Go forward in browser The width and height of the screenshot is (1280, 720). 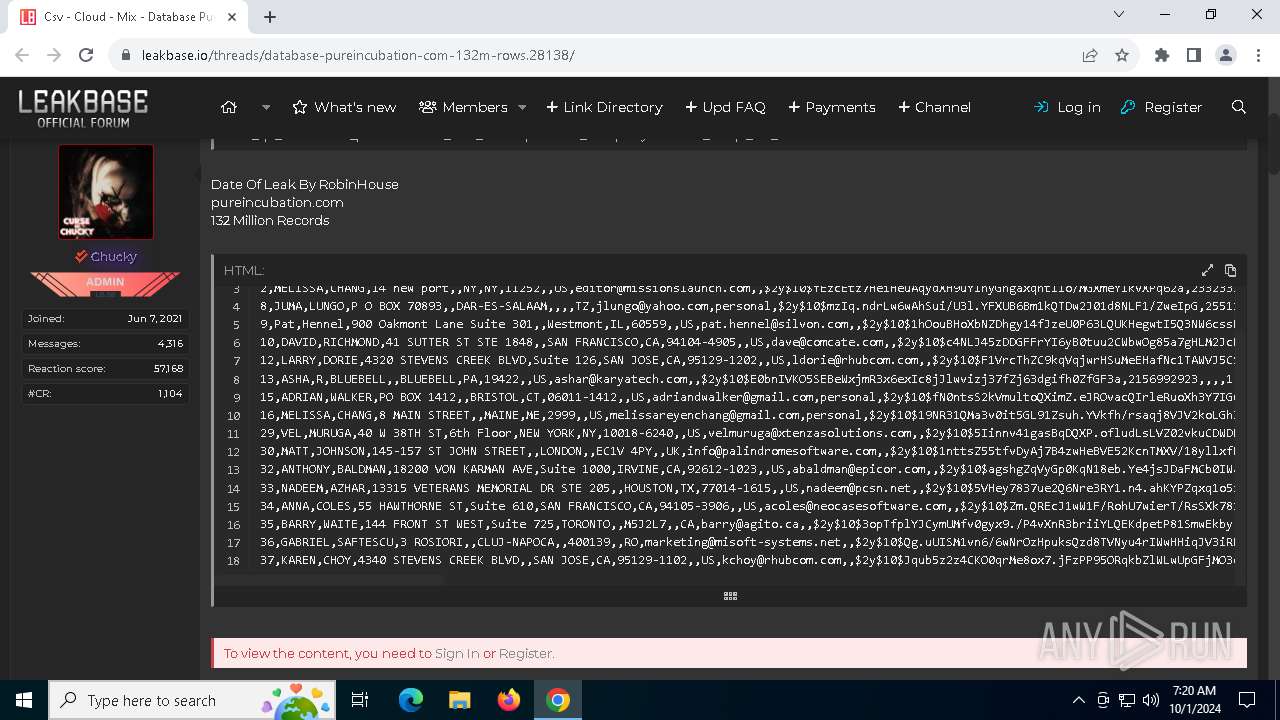coord(54,55)
